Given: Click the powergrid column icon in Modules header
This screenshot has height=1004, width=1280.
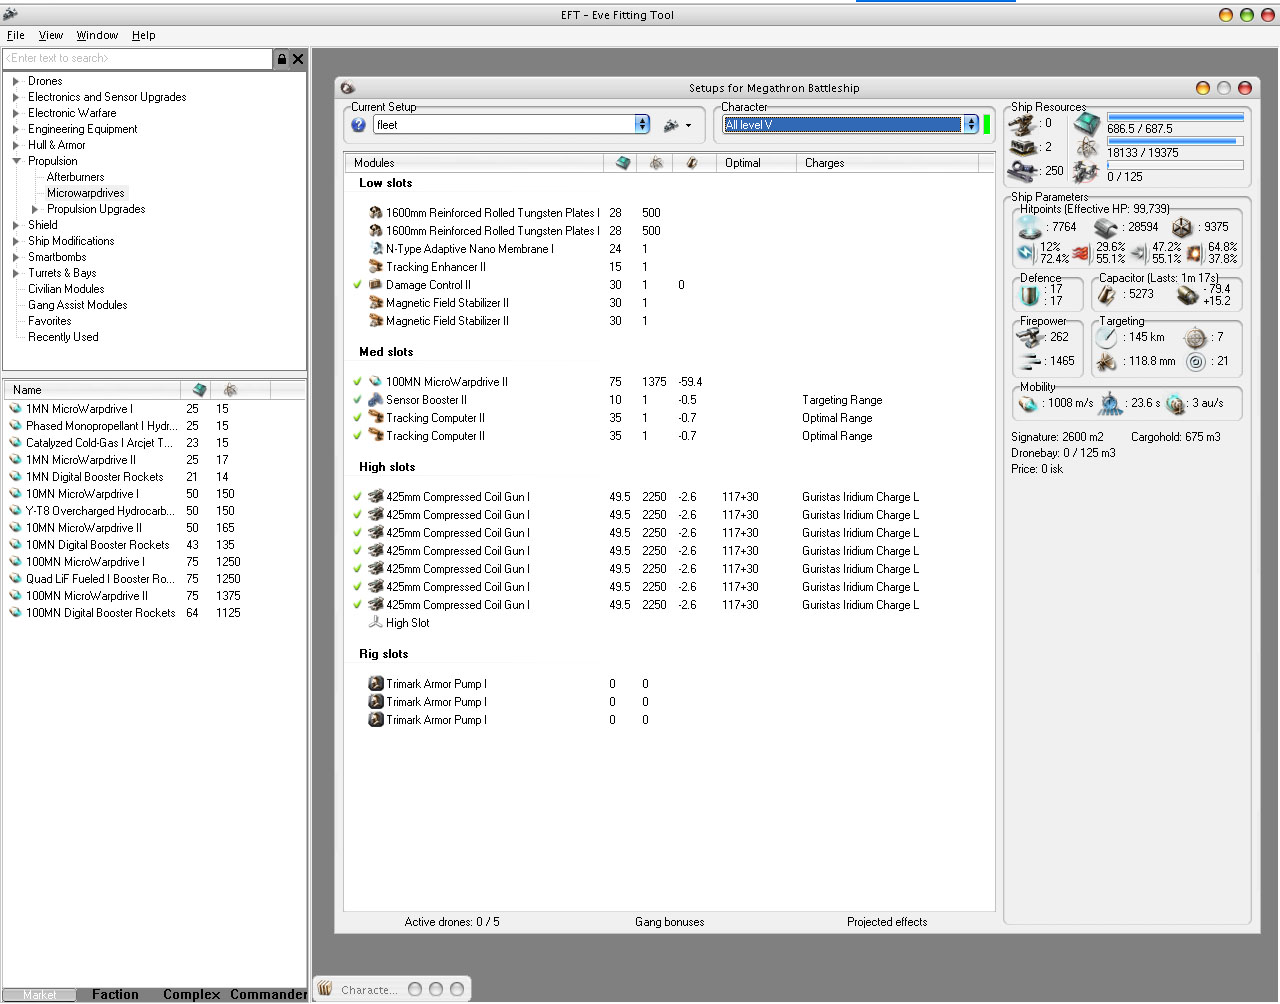Looking at the screenshot, I should click(x=656, y=163).
